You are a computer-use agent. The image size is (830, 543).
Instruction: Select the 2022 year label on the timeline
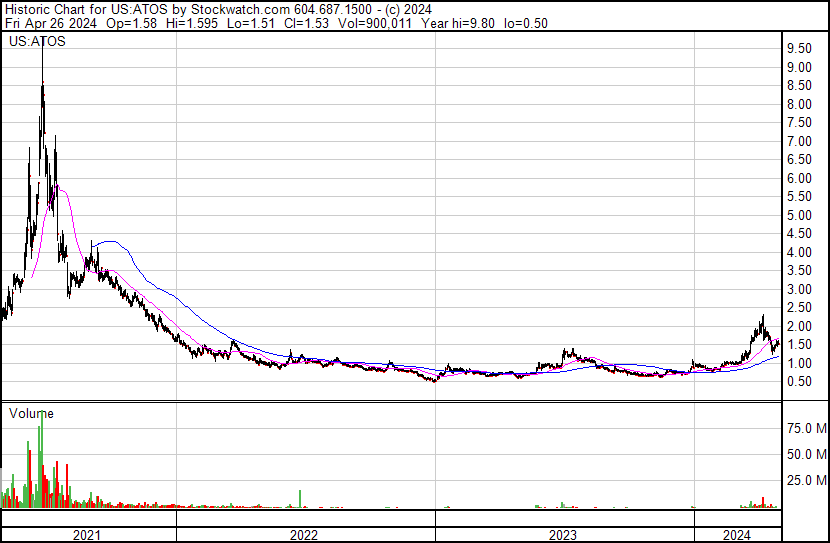[x=304, y=535]
